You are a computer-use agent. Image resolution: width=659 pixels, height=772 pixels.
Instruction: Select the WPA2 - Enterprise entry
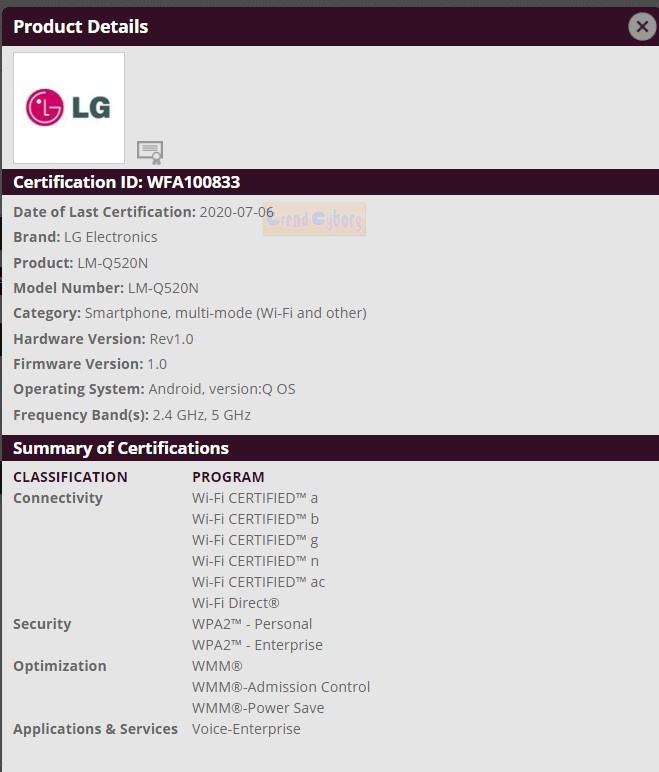point(257,645)
